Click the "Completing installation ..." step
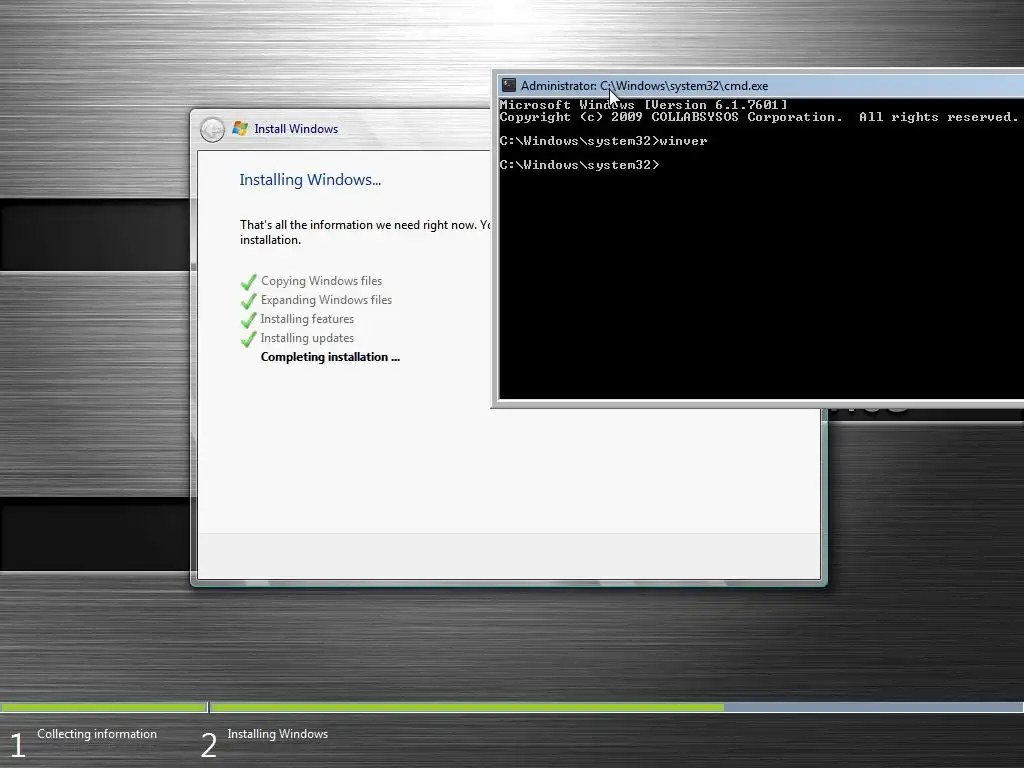The image size is (1024, 768). (x=330, y=357)
